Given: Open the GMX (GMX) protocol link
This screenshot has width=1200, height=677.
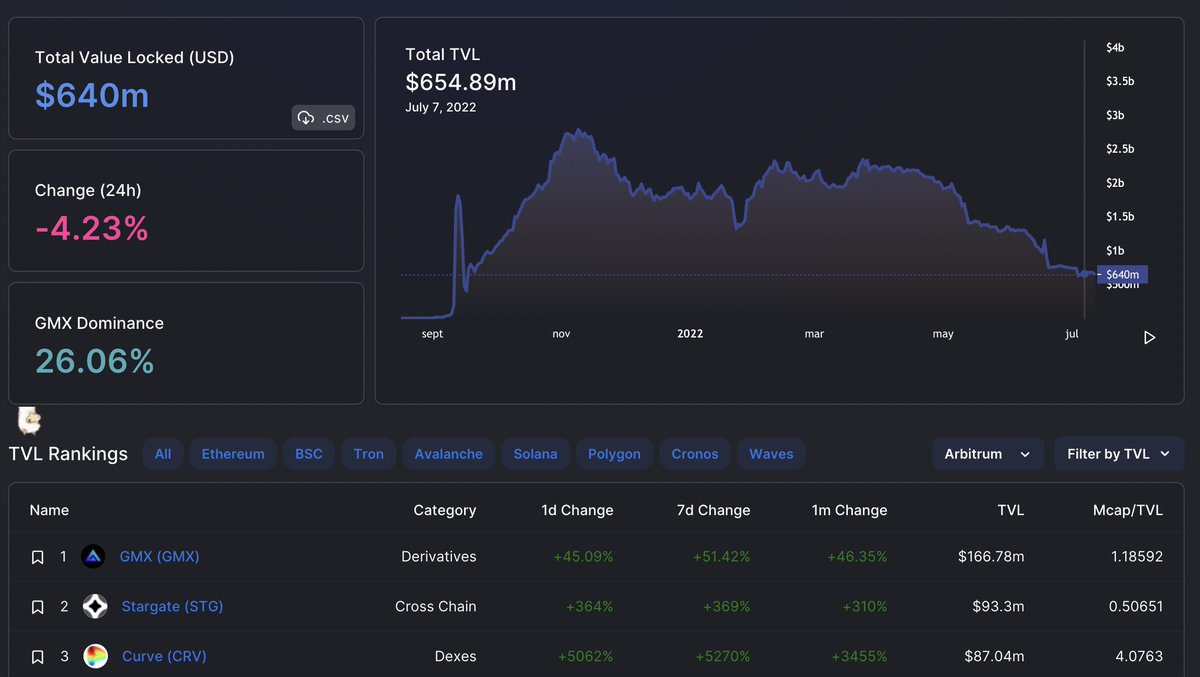Looking at the screenshot, I should click(159, 556).
